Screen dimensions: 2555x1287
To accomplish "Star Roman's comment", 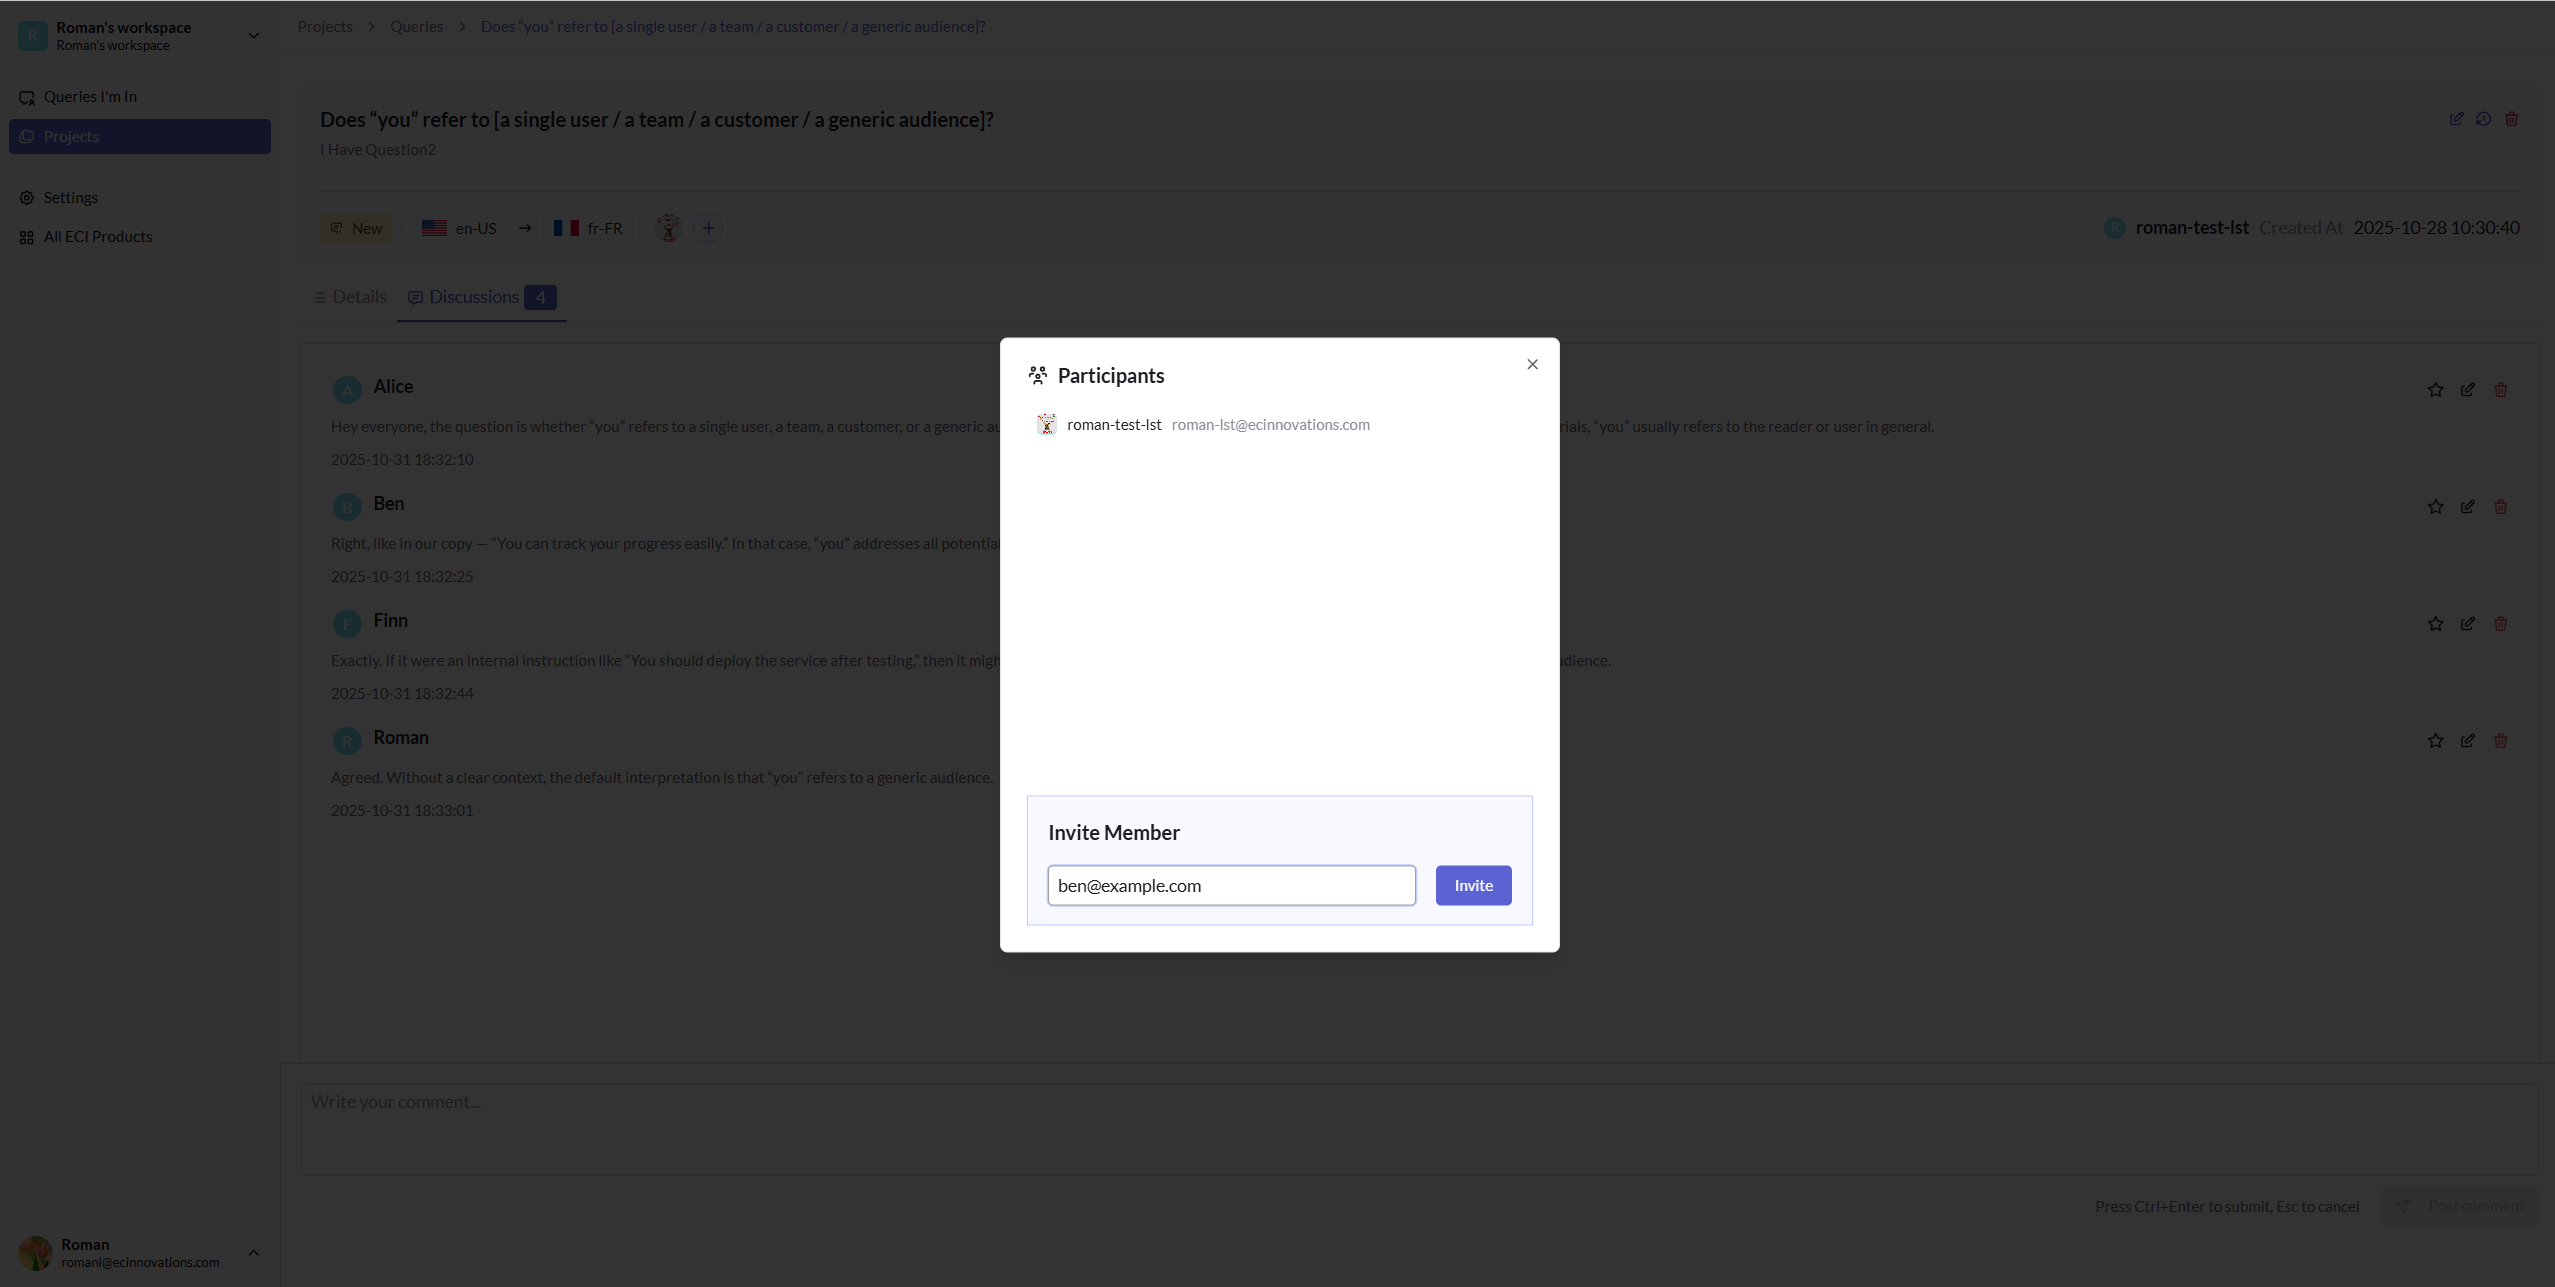I will click(x=2435, y=740).
